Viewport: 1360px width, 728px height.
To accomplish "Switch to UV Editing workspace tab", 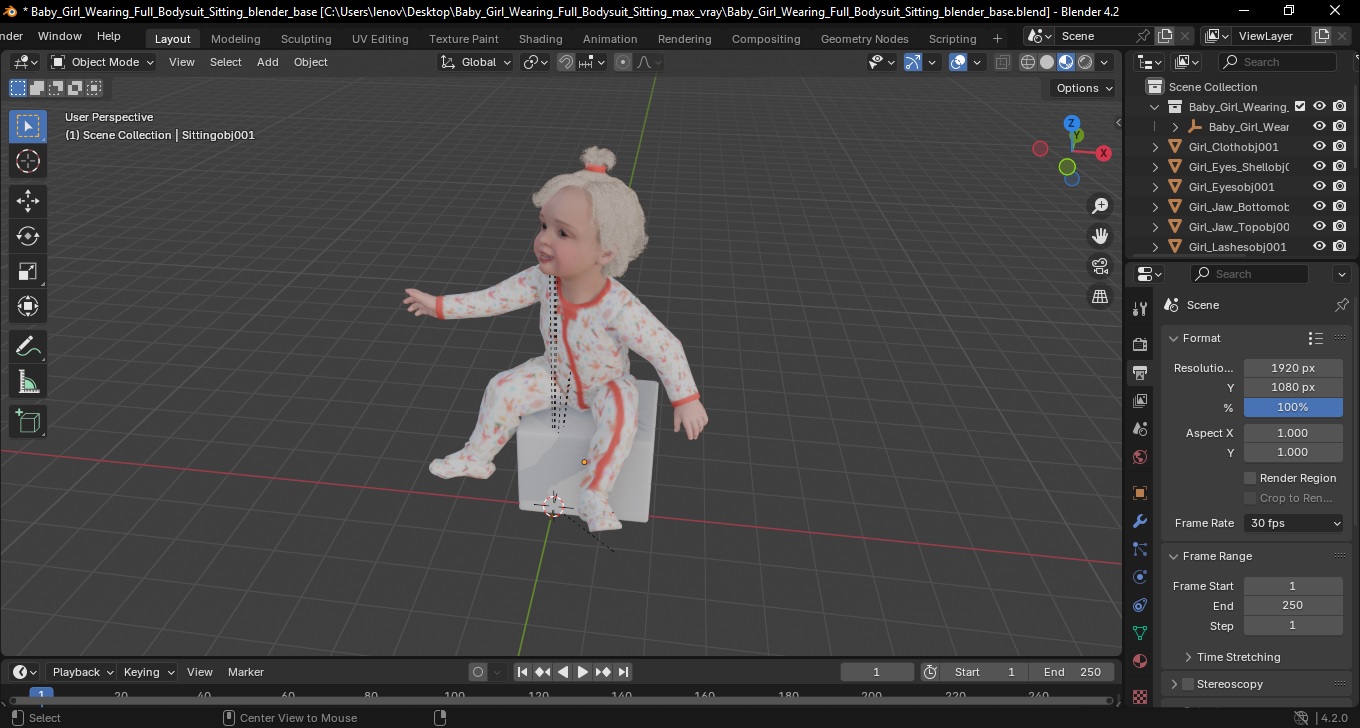I will (380, 39).
